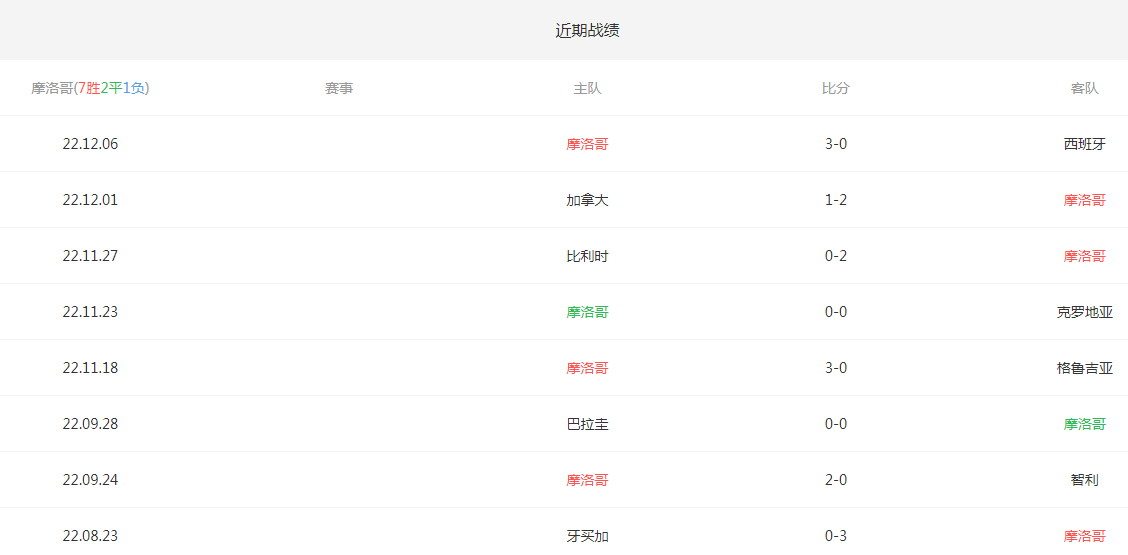1128x555 pixels.
Task: Open away team 智利
Action: tap(1085, 480)
